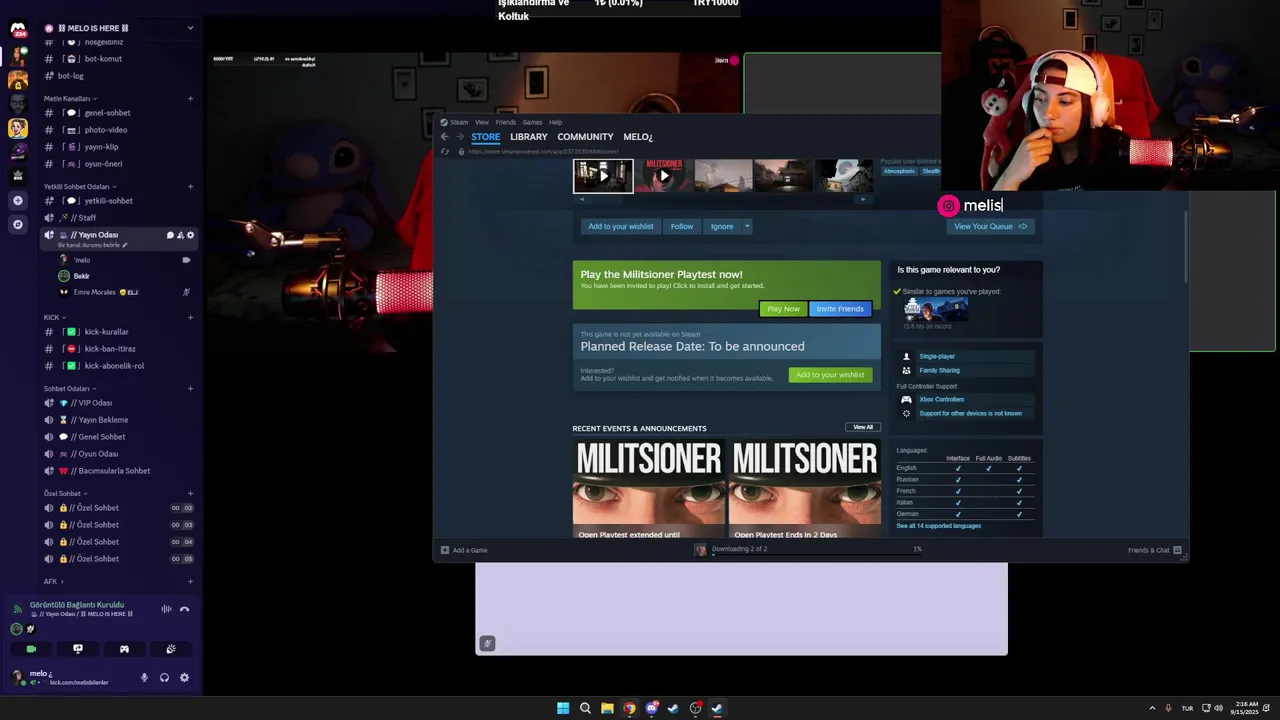
Task: Disconnect from the voice channel
Action: [184, 609]
